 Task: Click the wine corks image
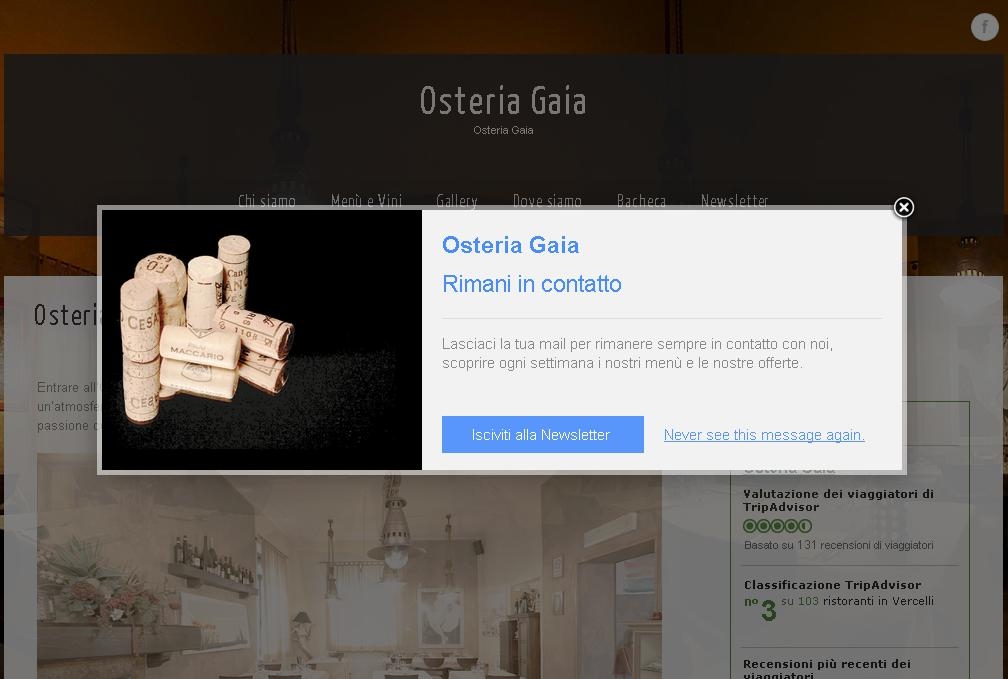[x=262, y=340]
